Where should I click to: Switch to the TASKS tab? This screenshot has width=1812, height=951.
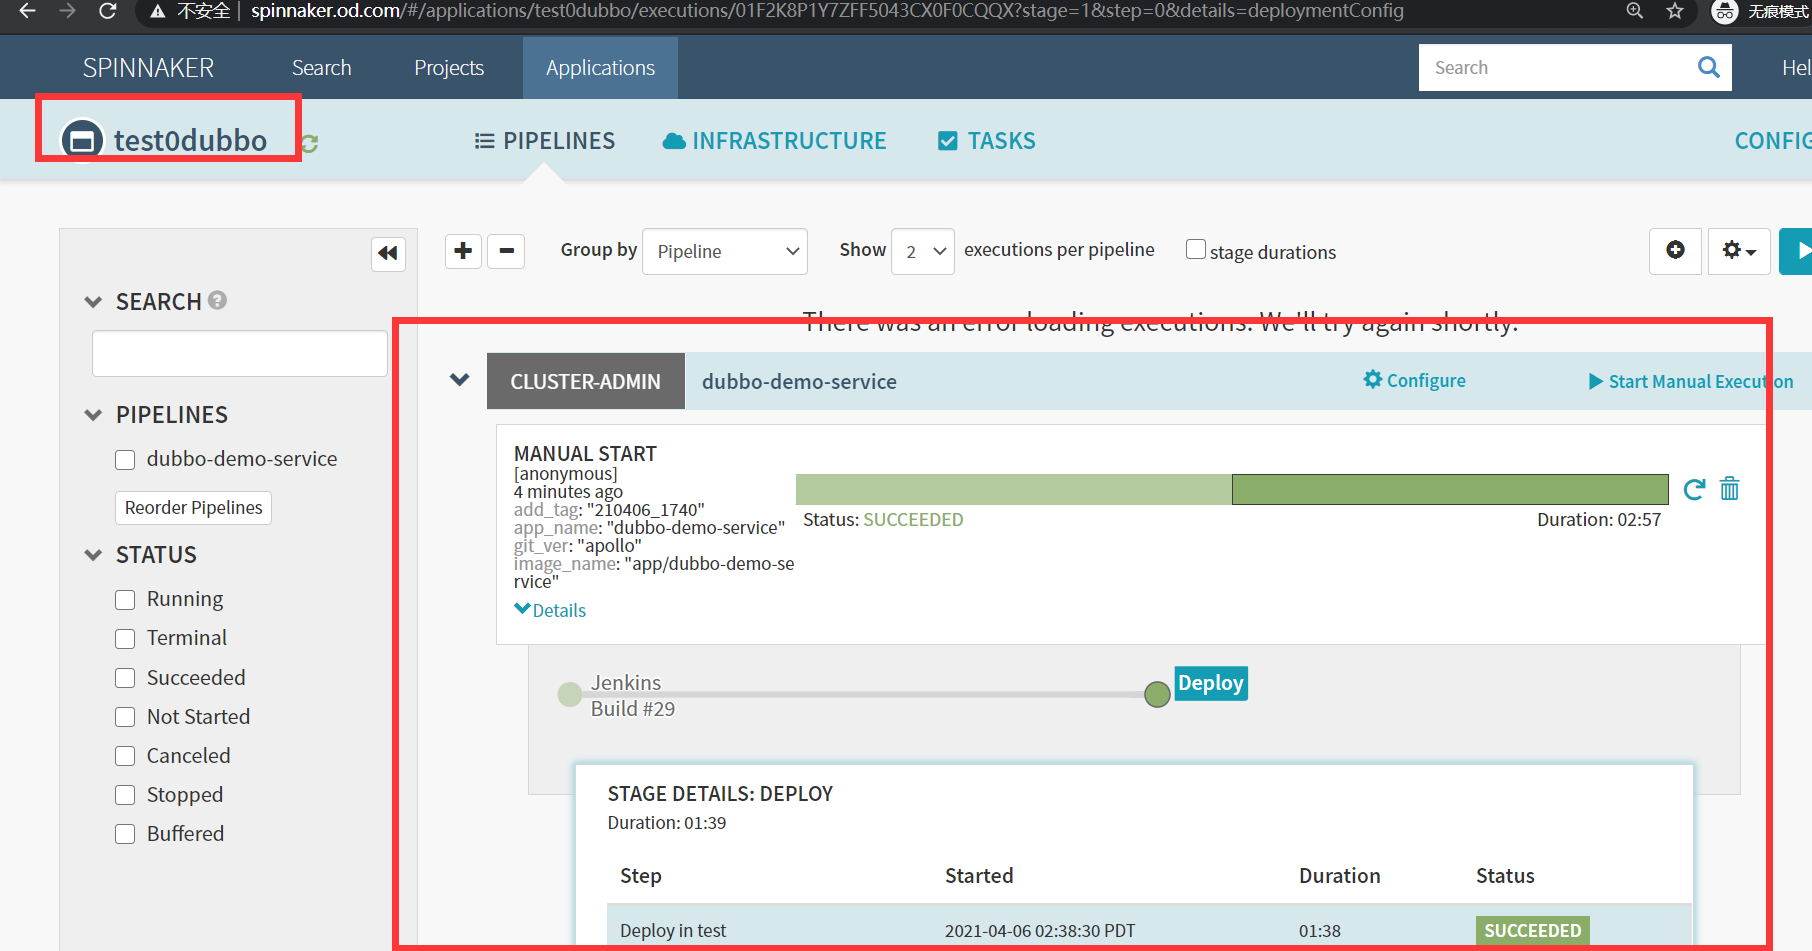click(x=987, y=141)
